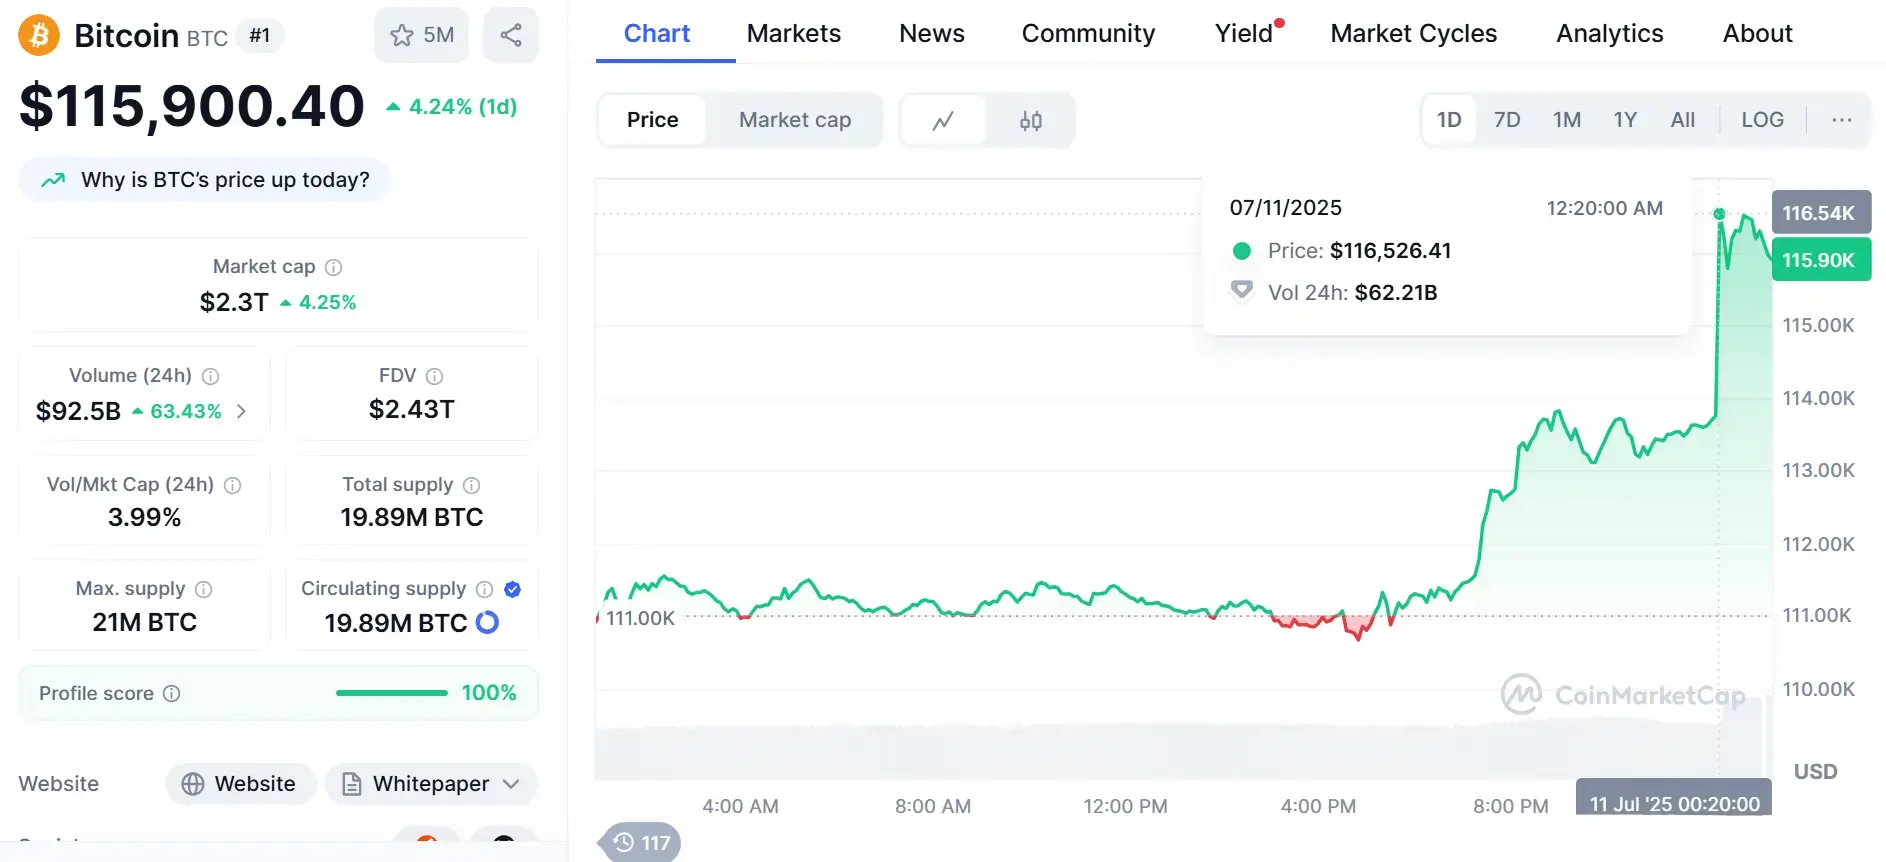This screenshot has height=862, width=1886.
Task: Click the 115.90K current price label
Action: tap(1820, 260)
